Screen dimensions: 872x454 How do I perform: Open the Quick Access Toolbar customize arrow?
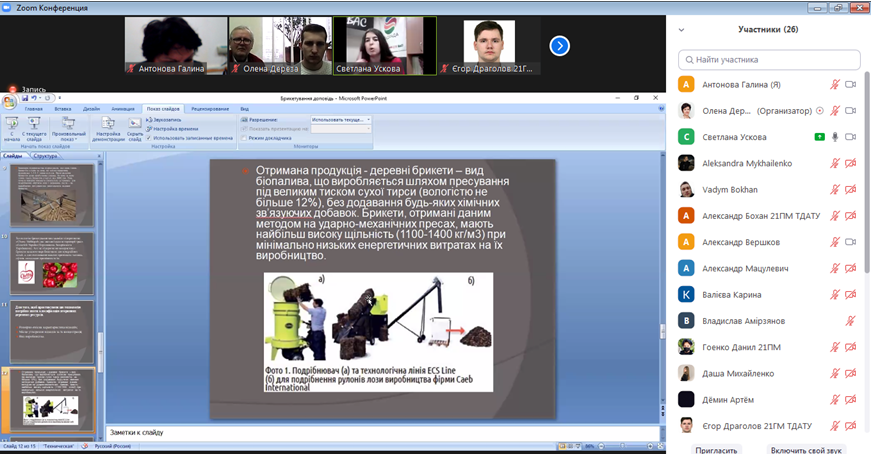[60, 98]
